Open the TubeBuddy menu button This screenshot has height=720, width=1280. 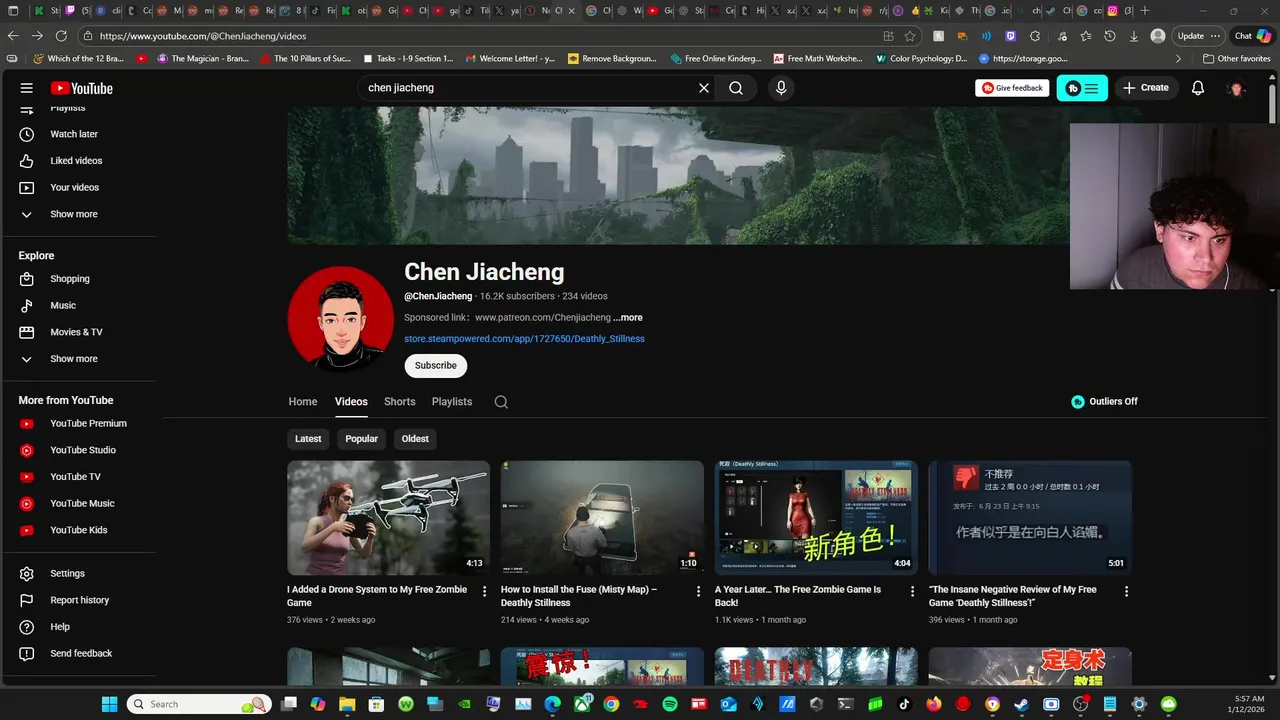(x=1082, y=88)
